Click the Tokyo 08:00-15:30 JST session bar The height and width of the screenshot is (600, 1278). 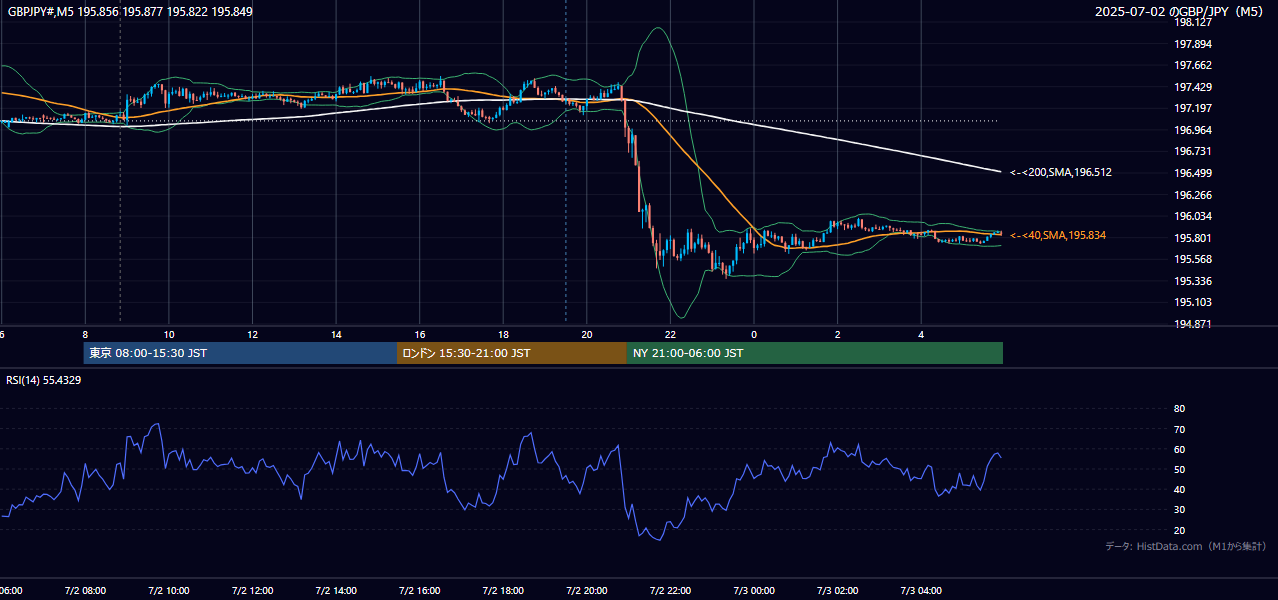click(x=240, y=353)
